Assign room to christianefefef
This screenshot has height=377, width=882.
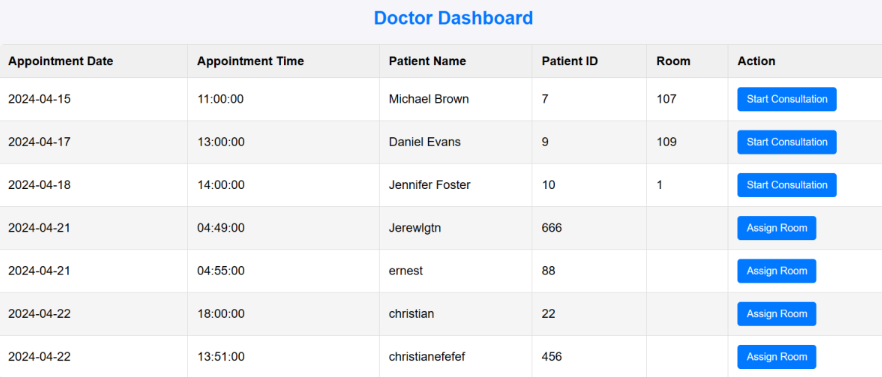(777, 357)
